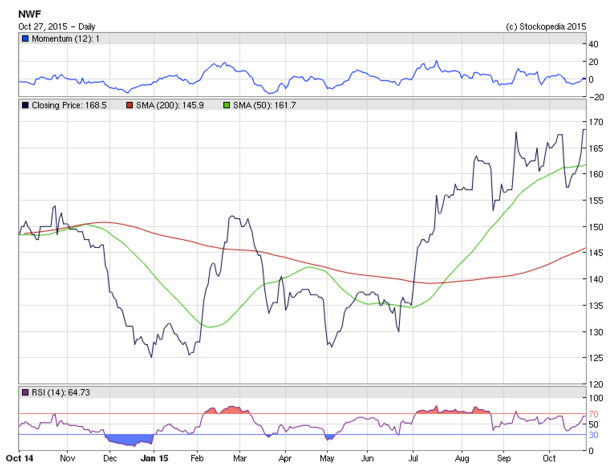Click the 155 price axis label
The image size is (610, 470).
click(x=596, y=200)
